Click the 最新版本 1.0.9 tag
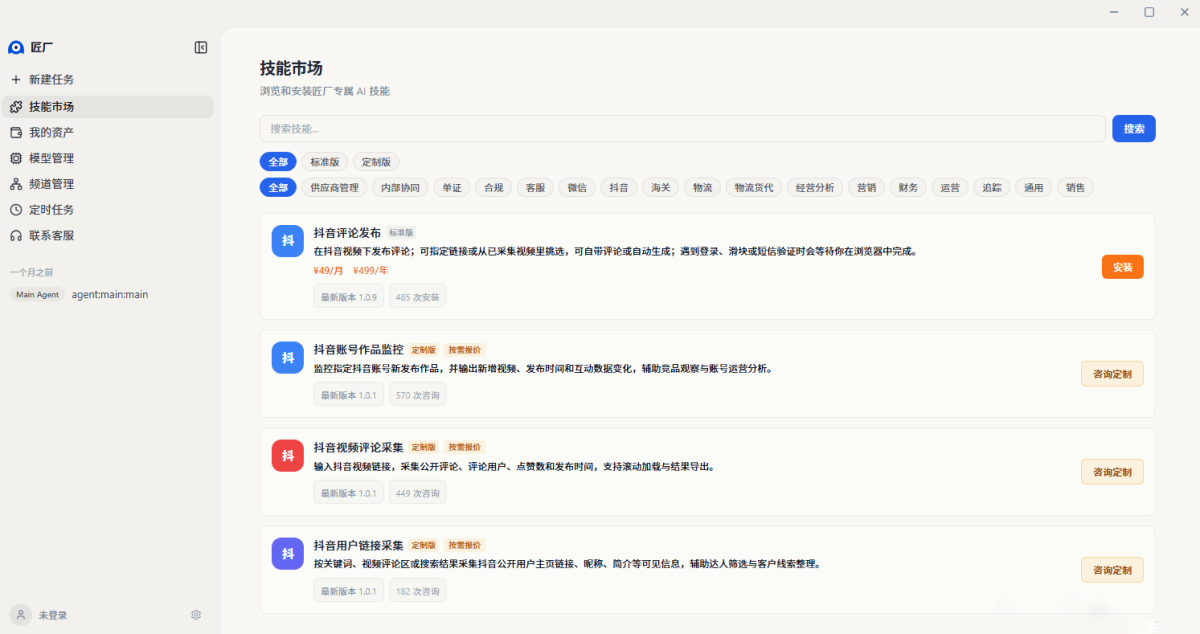The height and width of the screenshot is (634, 1200). (x=349, y=296)
